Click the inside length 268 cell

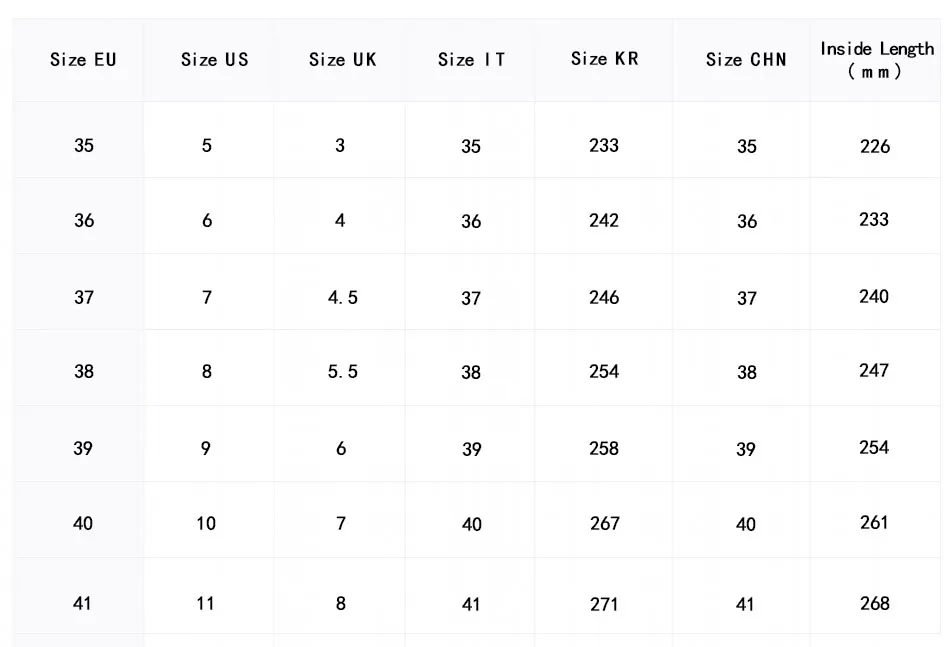pyautogui.click(x=874, y=603)
